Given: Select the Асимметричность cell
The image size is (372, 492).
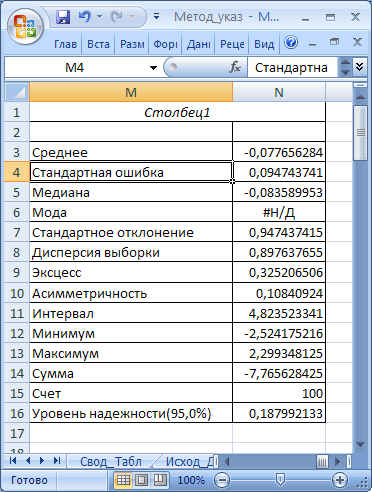Looking at the screenshot, I should click(x=131, y=293).
